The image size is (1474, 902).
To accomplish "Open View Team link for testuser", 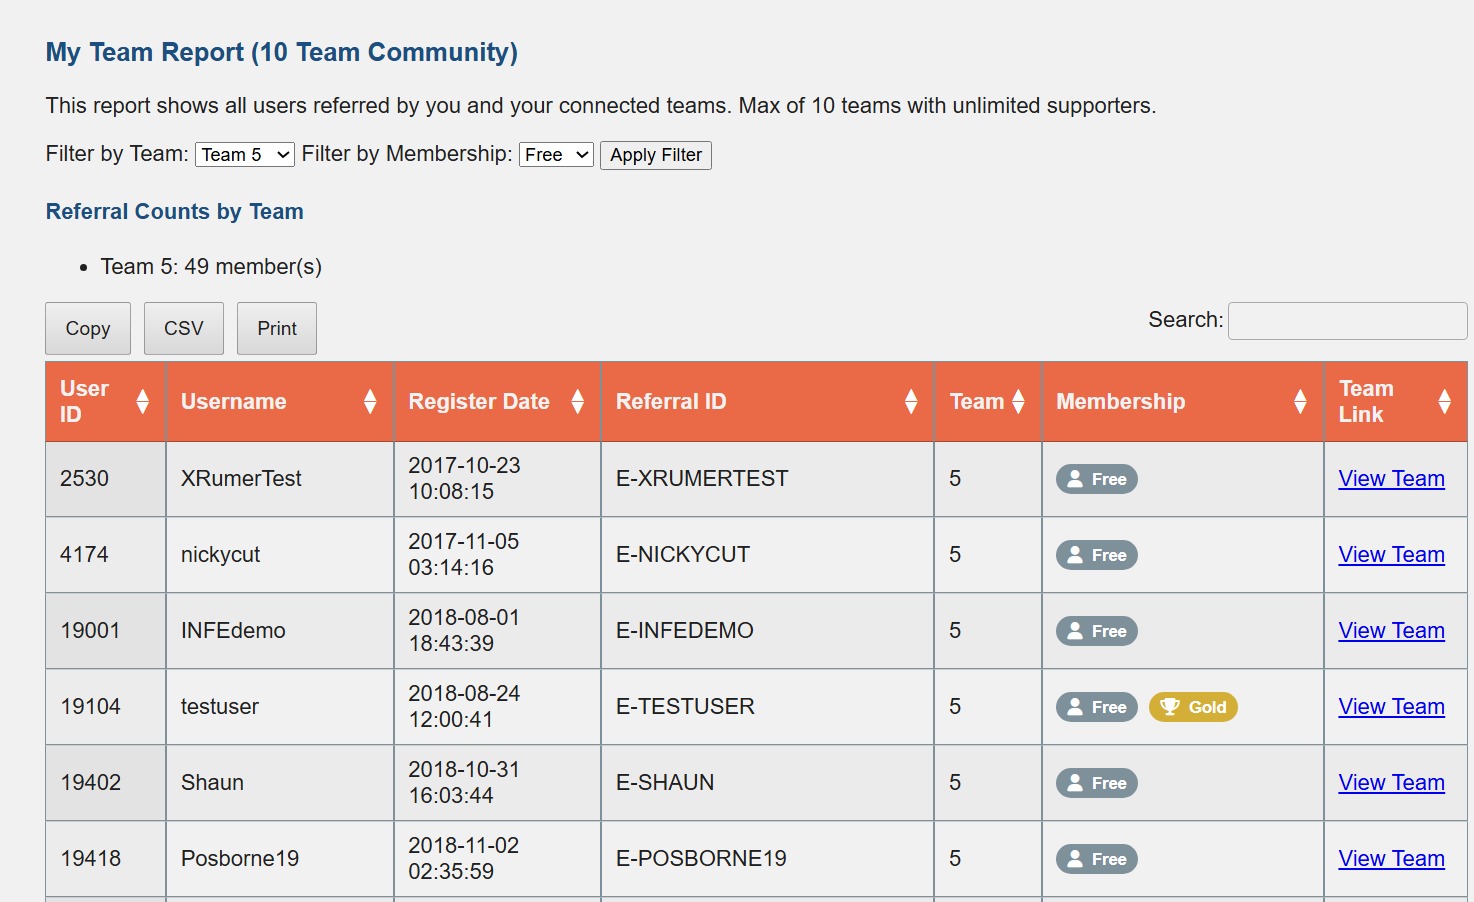I will pyautogui.click(x=1391, y=707).
